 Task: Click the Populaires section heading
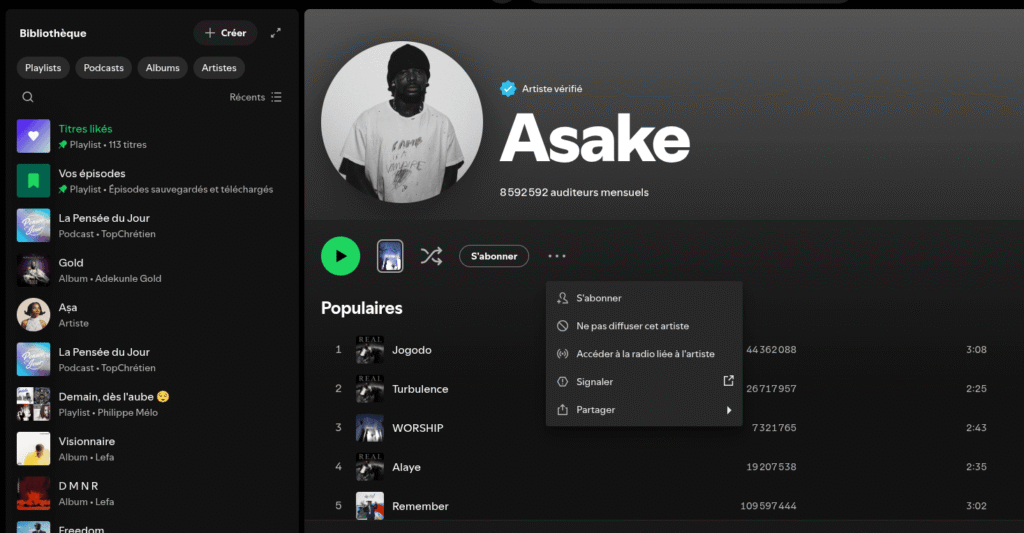[x=362, y=308]
